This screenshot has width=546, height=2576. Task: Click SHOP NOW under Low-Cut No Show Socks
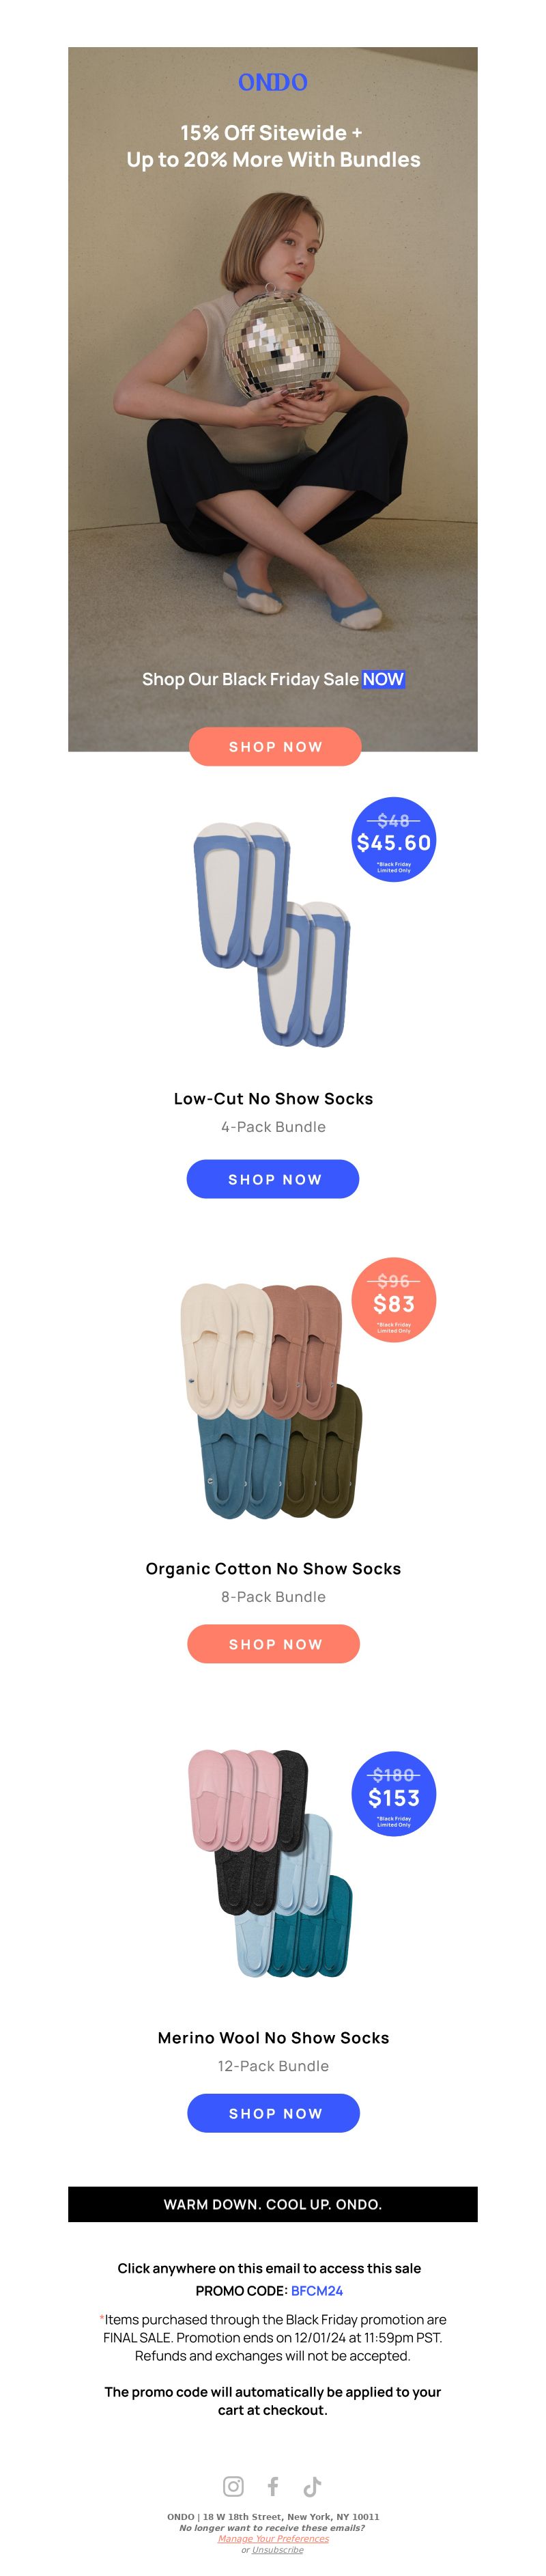tap(273, 1179)
